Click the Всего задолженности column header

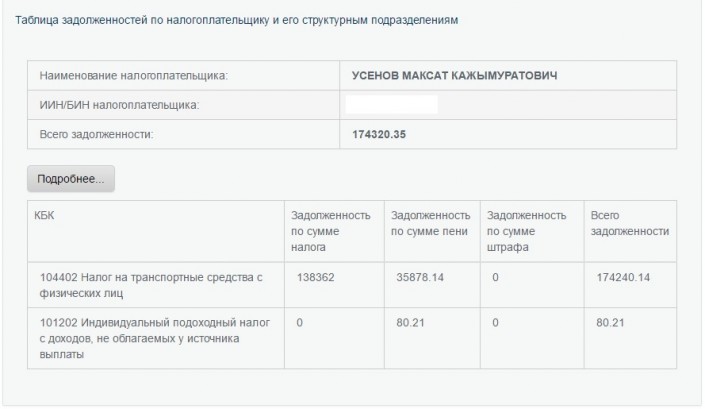(629, 223)
